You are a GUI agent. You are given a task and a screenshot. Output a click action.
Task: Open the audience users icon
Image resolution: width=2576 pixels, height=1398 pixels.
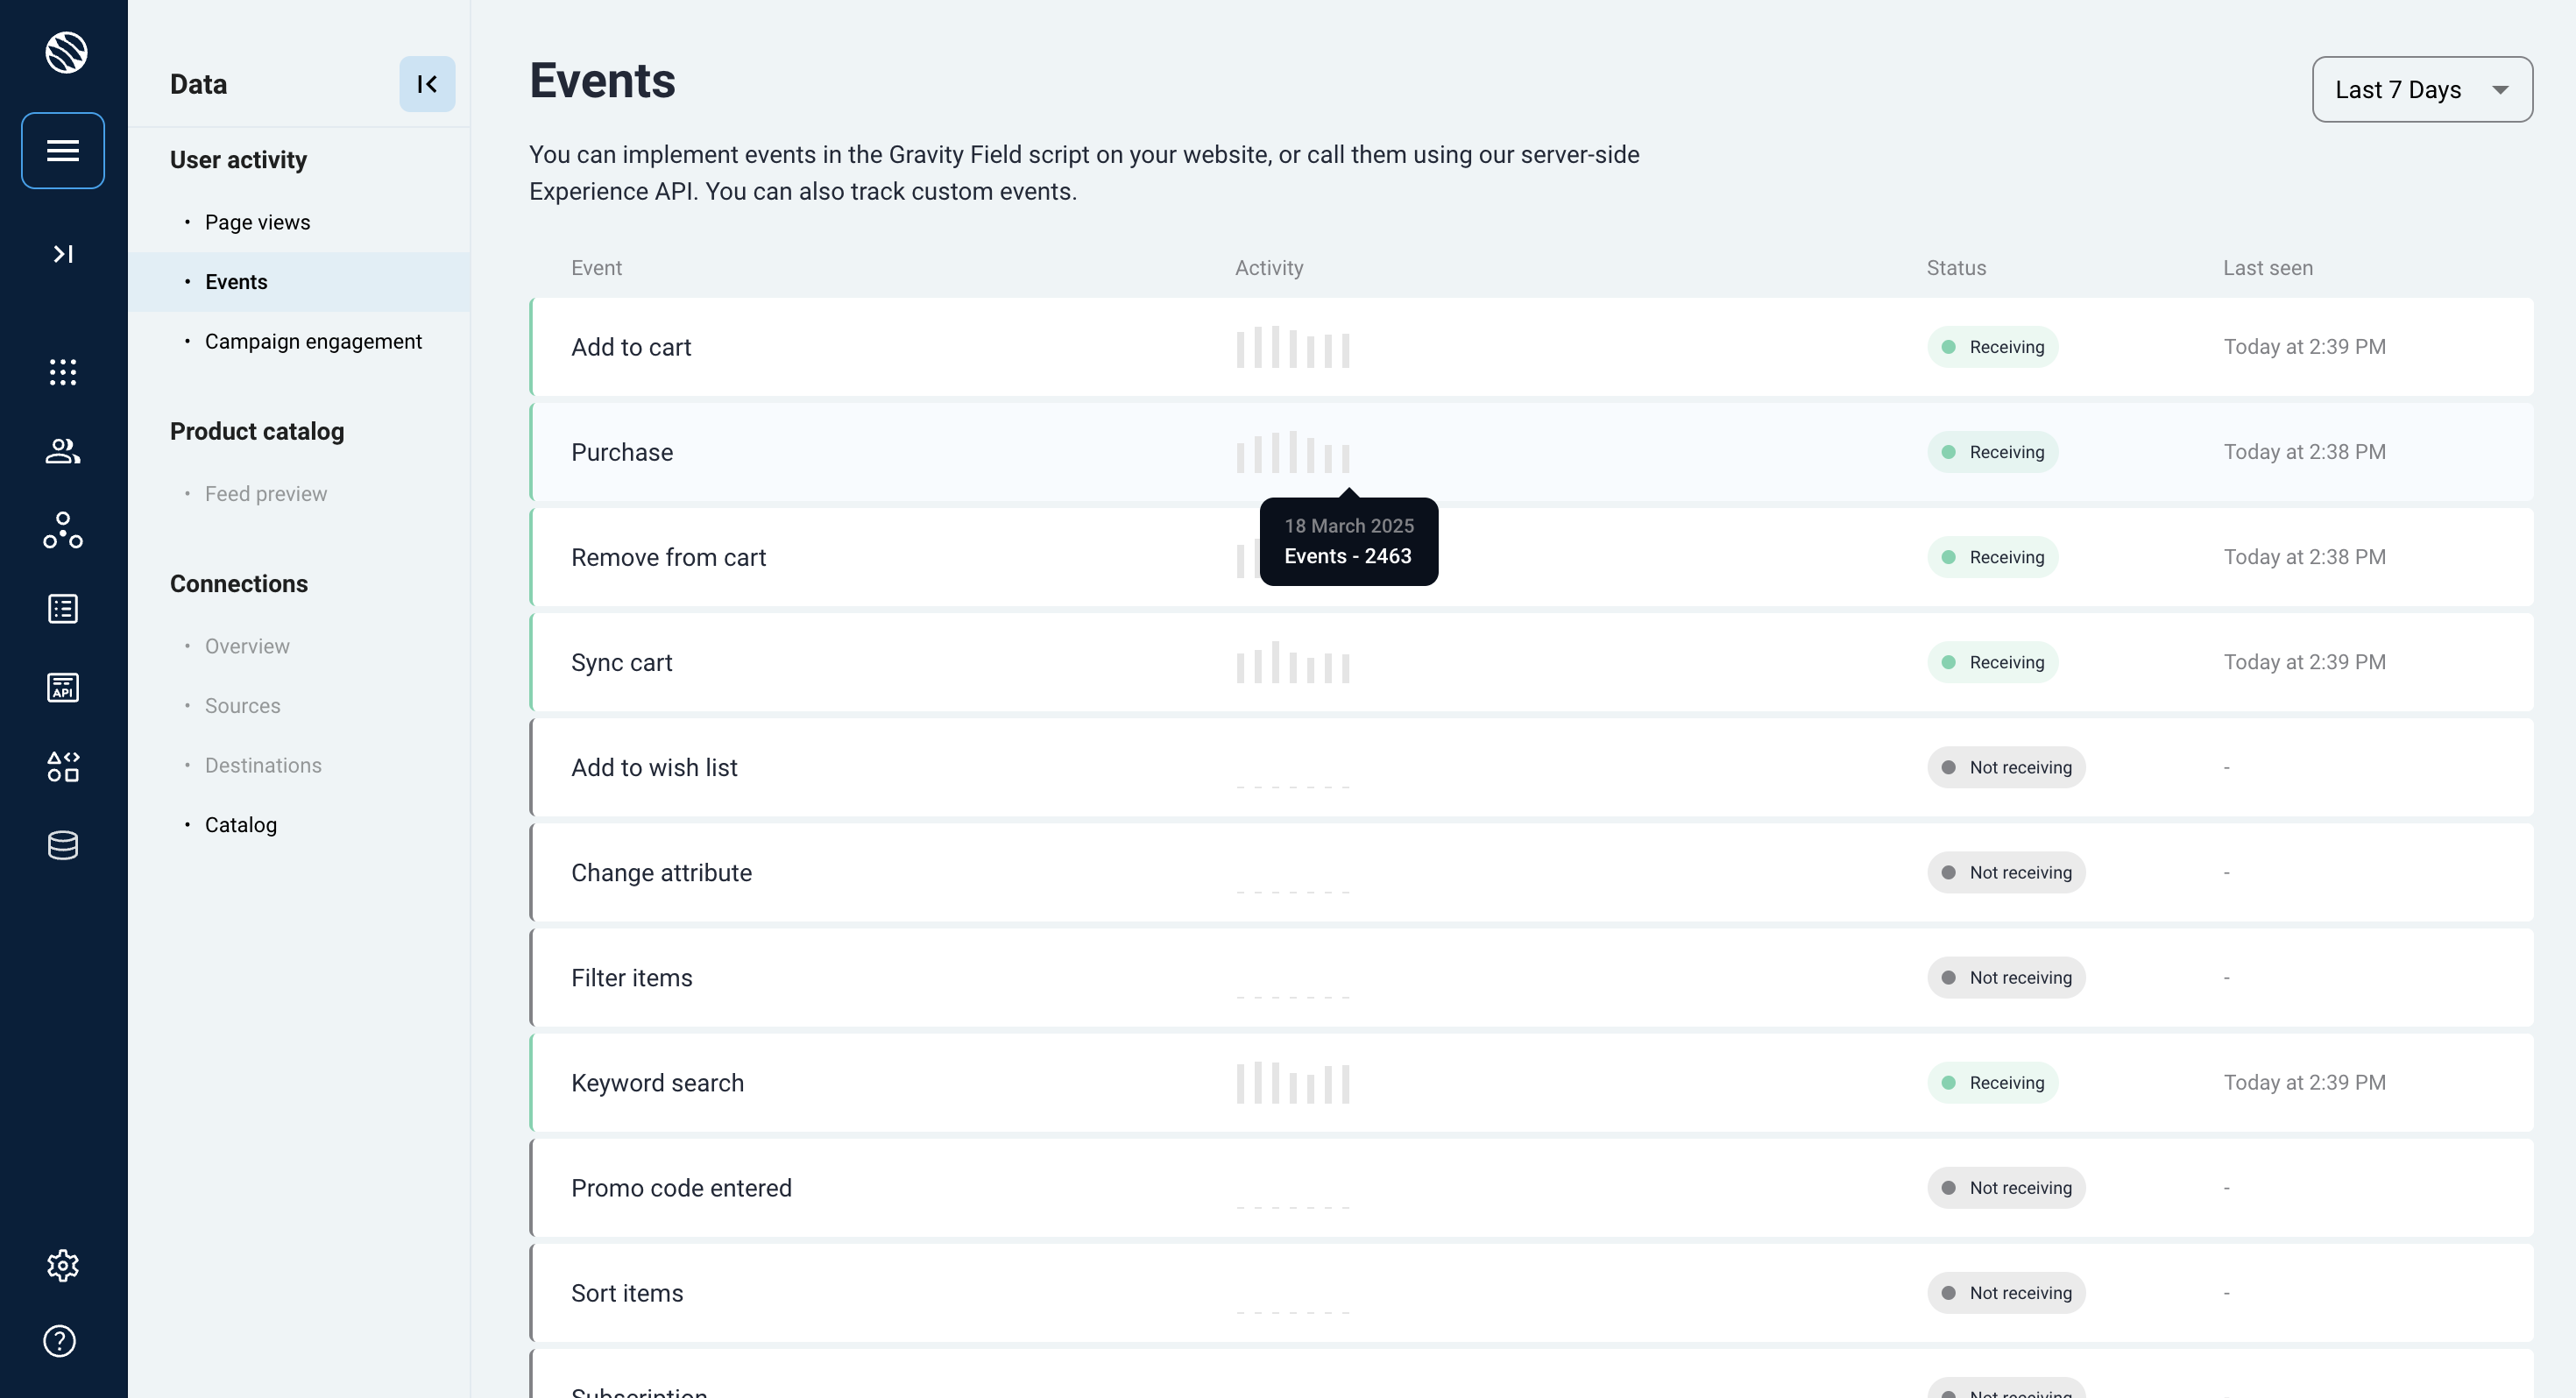pyautogui.click(x=63, y=451)
